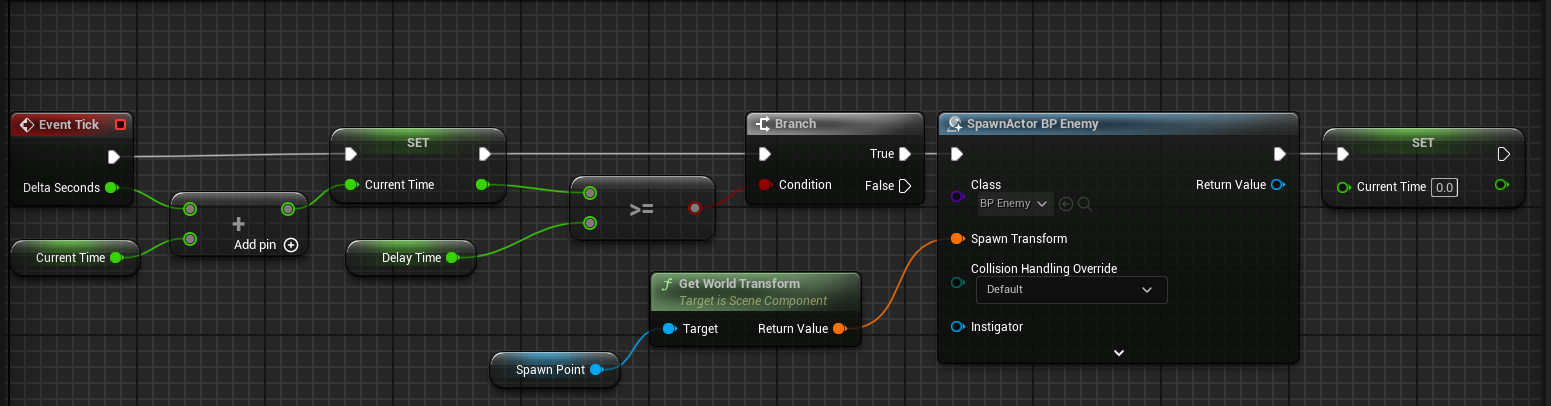Click the browse-to-asset arrow next to BP Enemy
The image size is (1551, 406).
click(x=1066, y=204)
